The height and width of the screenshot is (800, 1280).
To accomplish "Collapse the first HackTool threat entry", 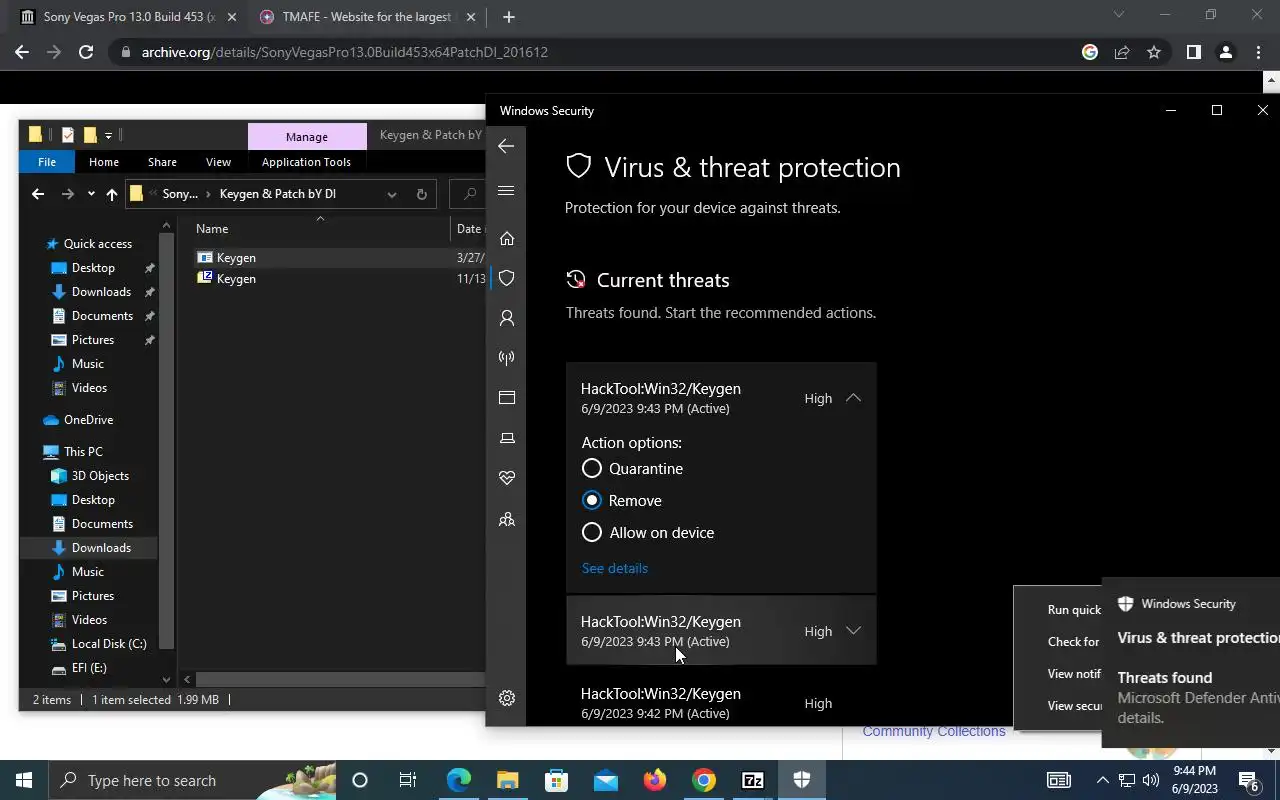I will click(853, 398).
